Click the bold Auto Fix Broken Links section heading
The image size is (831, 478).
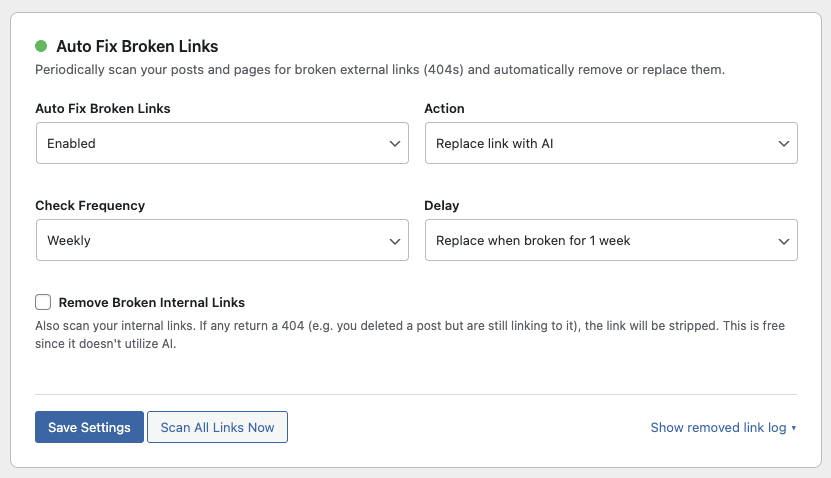click(137, 46)
